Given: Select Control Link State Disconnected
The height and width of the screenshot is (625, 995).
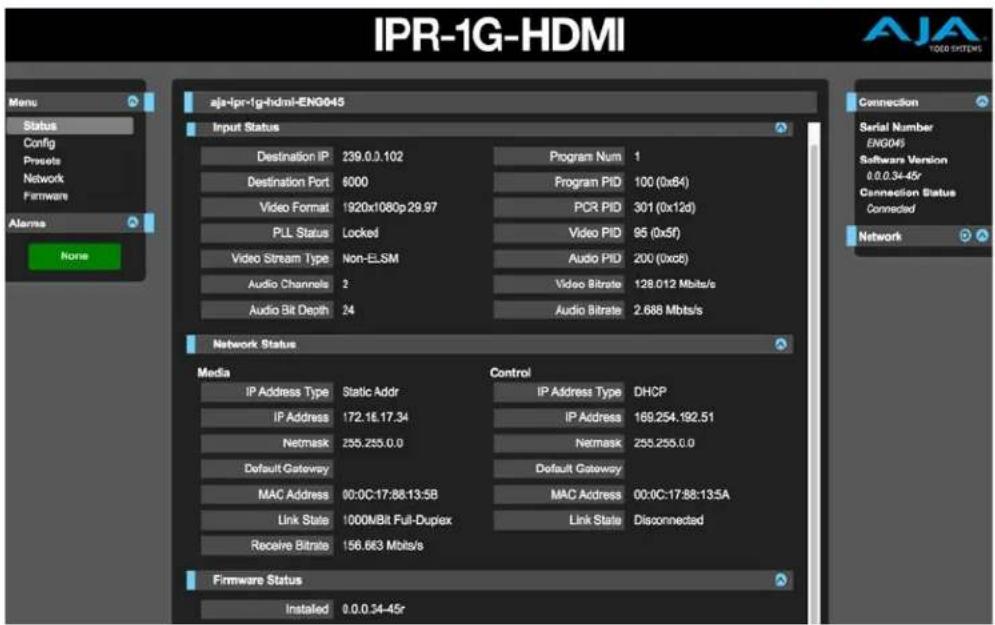Looking at the screenshot, I should point(668,520).
